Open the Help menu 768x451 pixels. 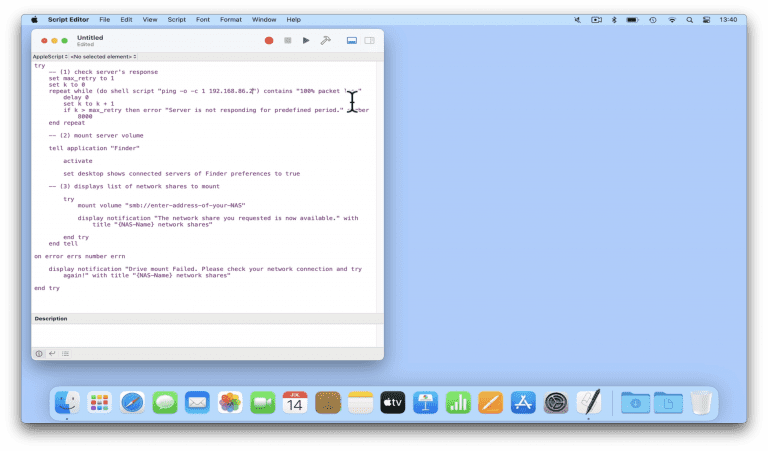293,20
